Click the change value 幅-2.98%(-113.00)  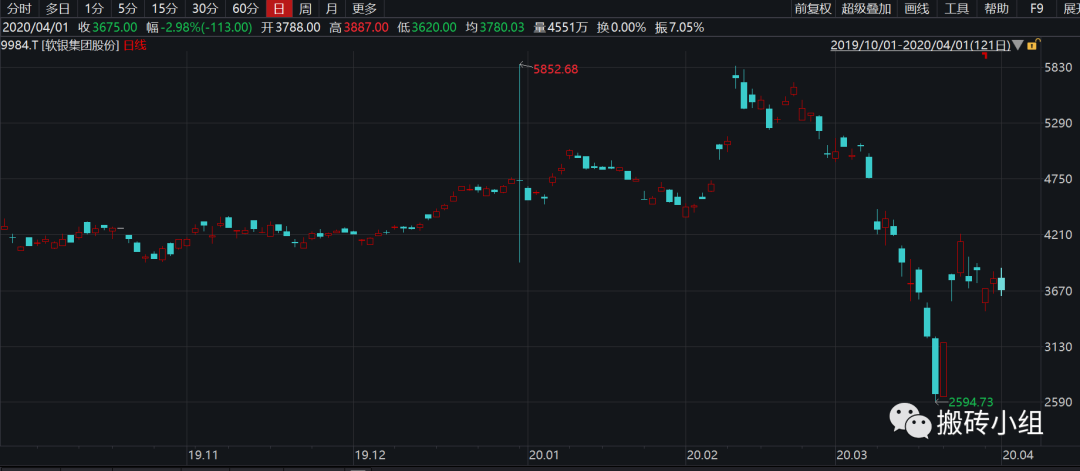coord(200,28)
